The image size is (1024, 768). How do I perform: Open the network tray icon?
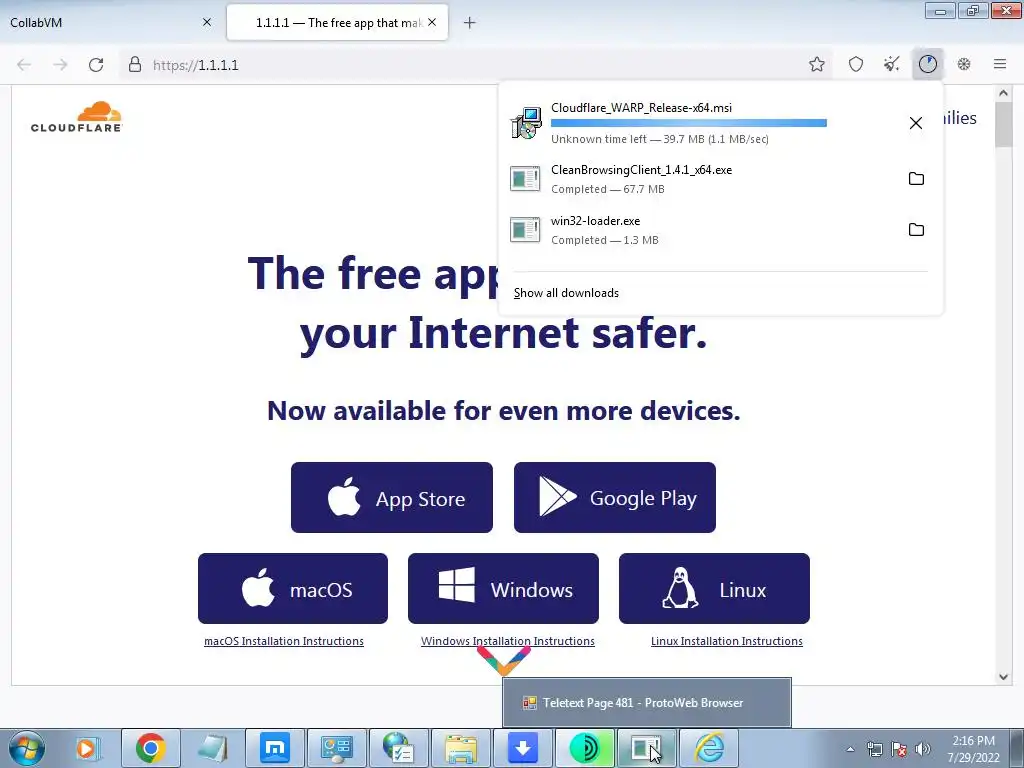pyautogui.click(x=874, y=749)
